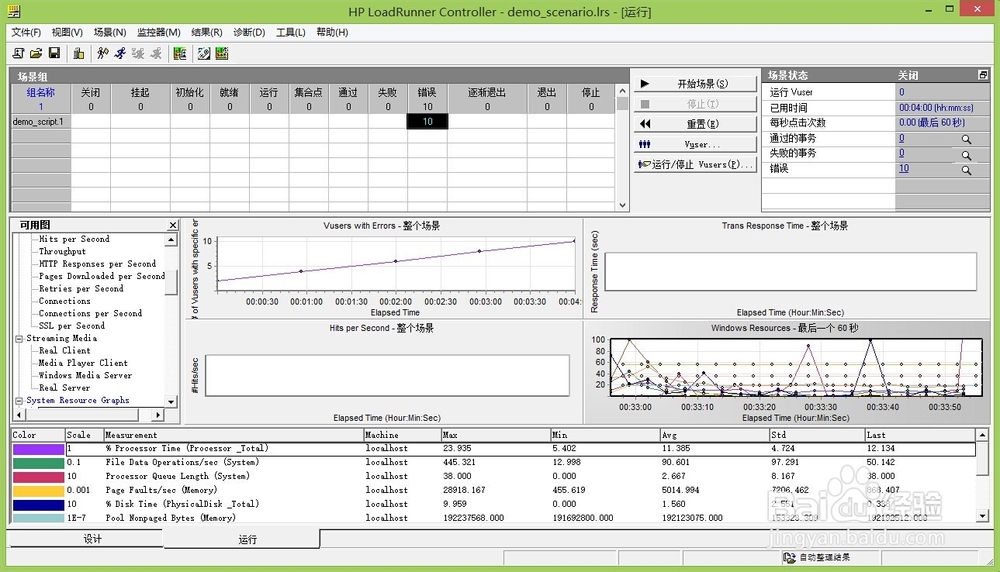The image size is (1000, 572).
Task: Click the purple % Processor Time color swatch
Action: coord(38,449)
